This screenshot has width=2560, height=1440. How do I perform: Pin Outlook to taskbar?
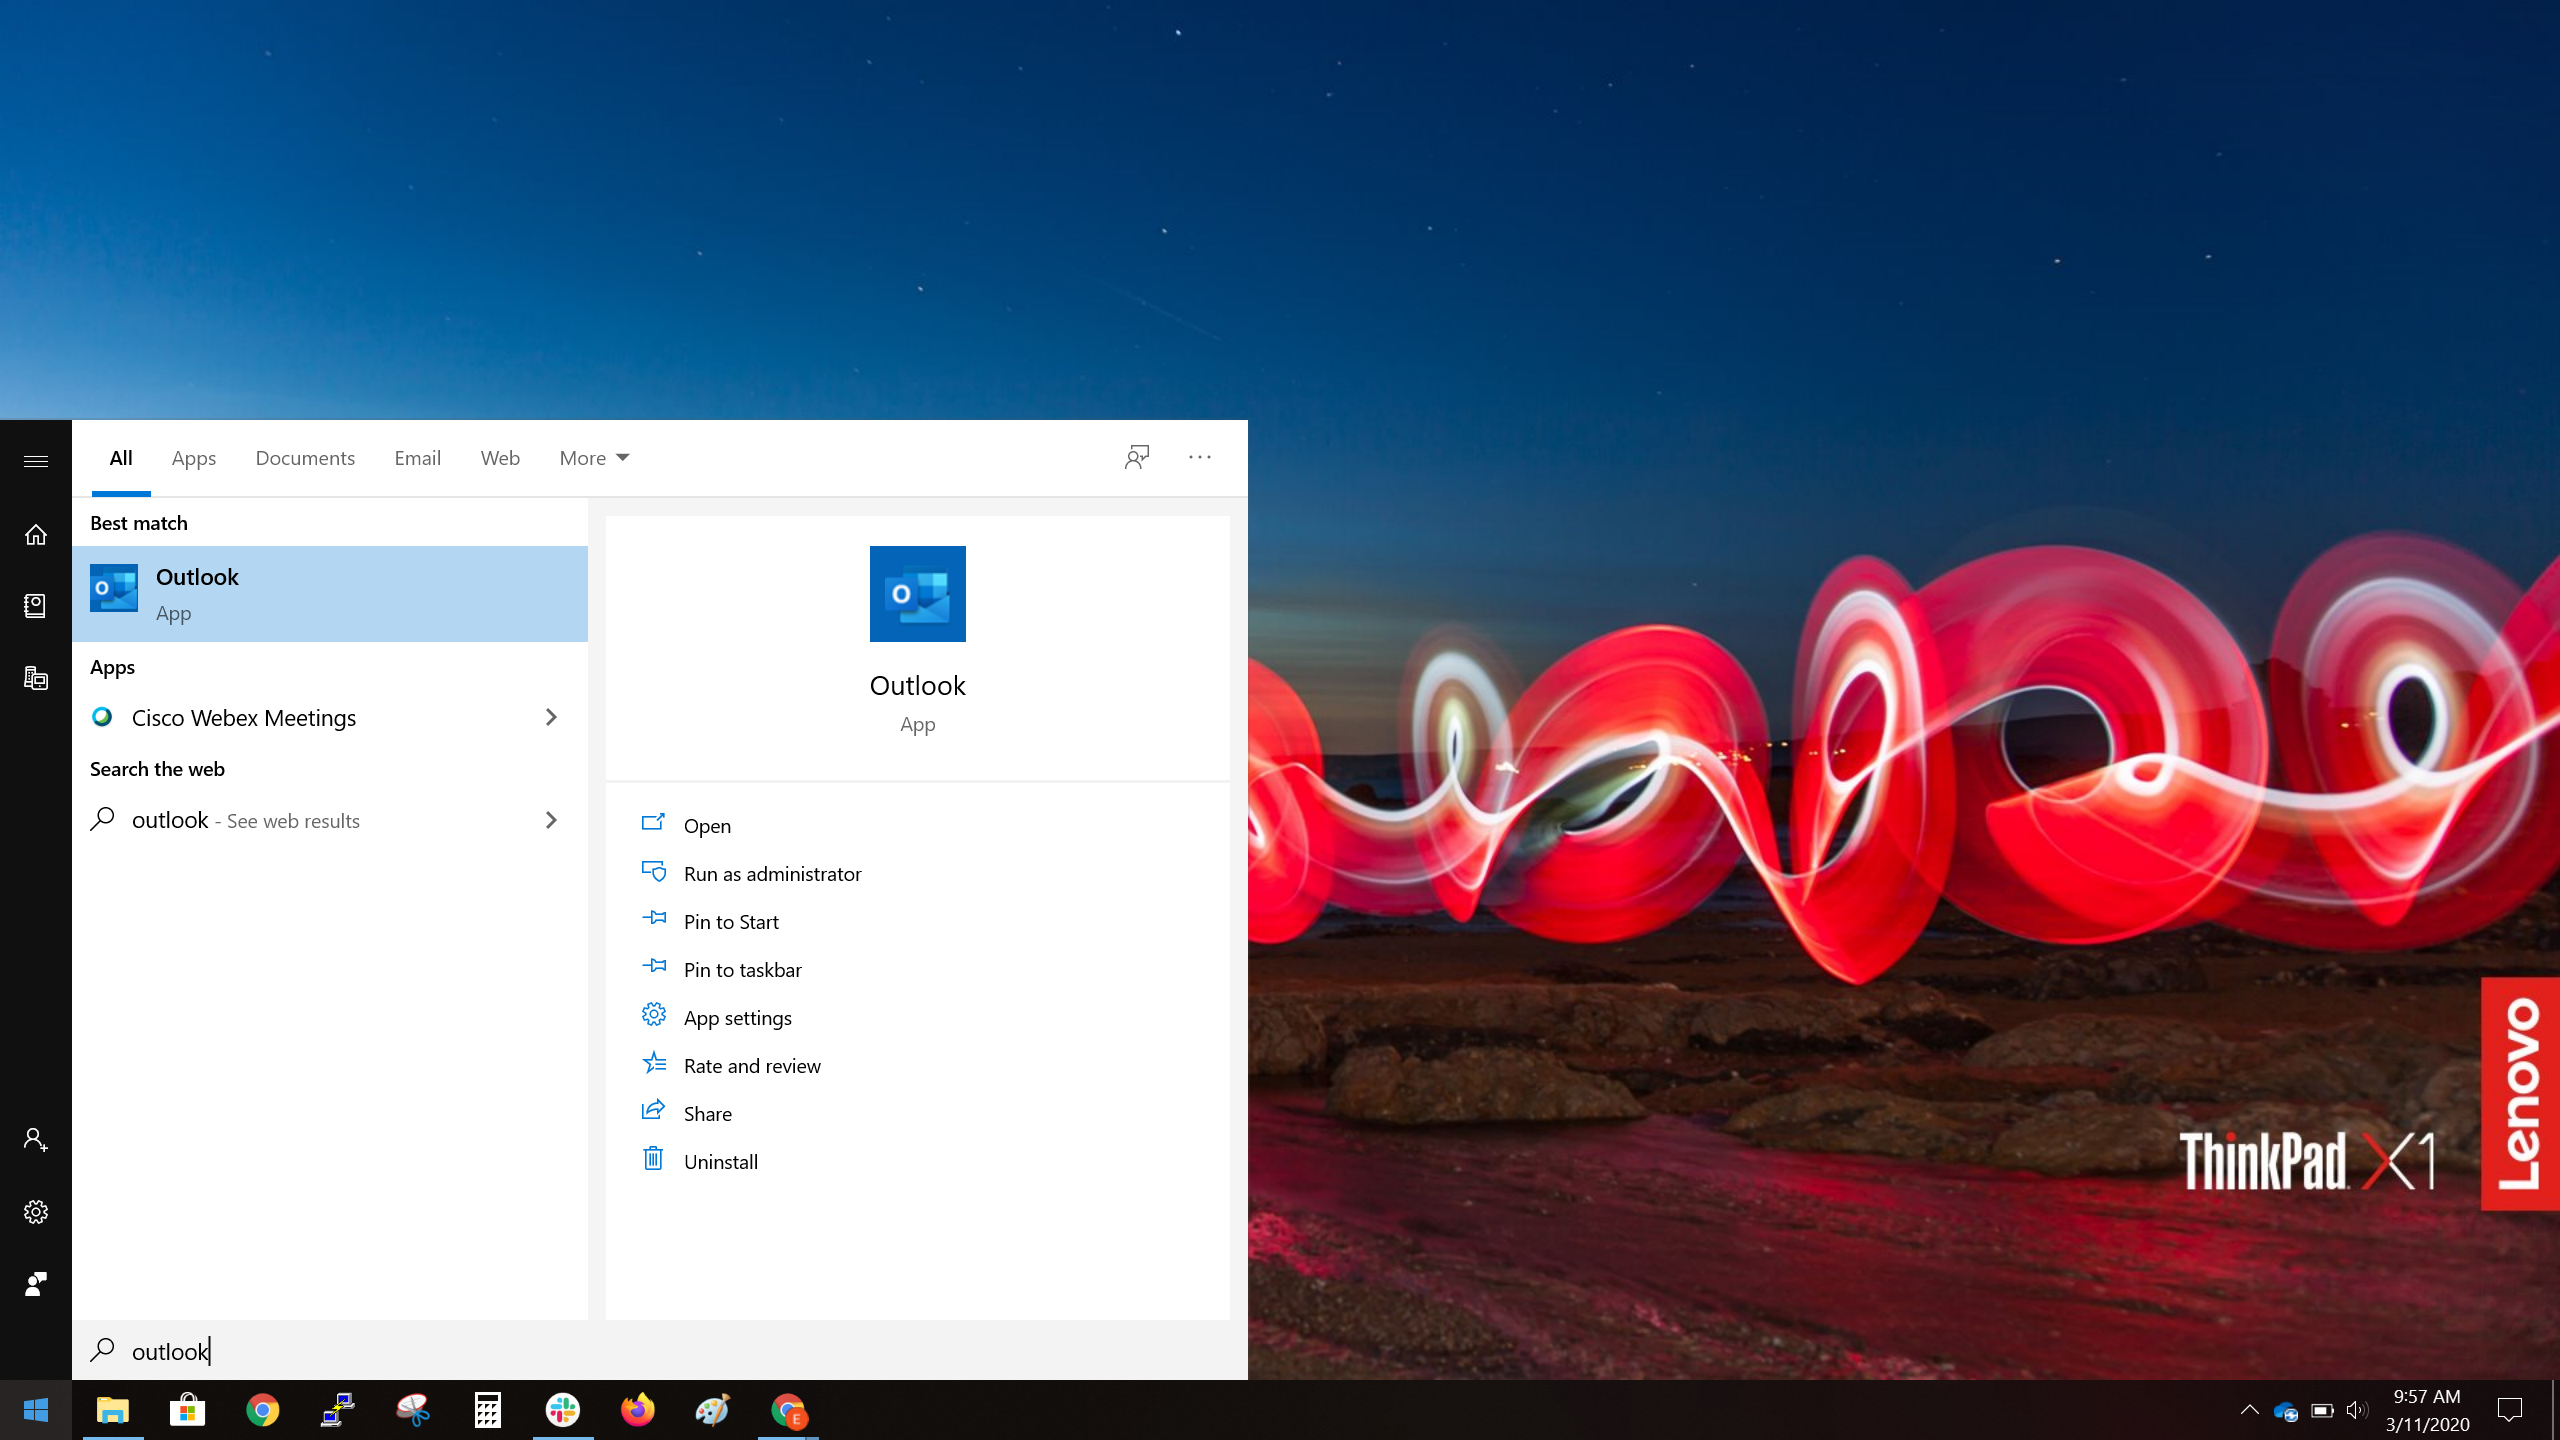pos(742,967)
